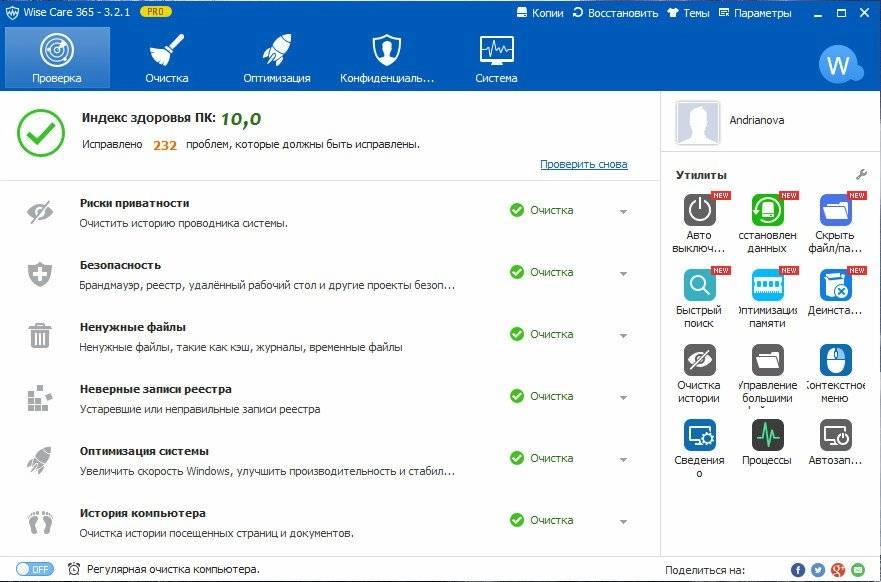Click Очистка status for Оптимизация системы
Viewport: 881px width, 582px height.
pyautogui.click(x=542, y=458)
